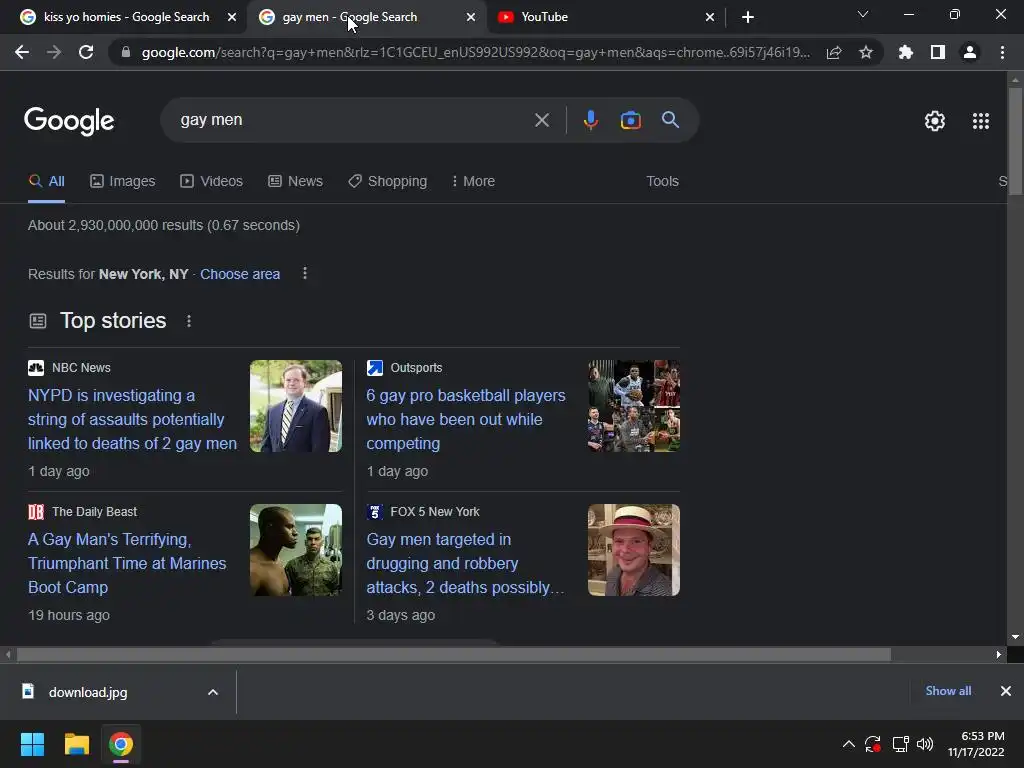This screenshot has width=1024, height=768.
Task: Open File Explorer from the taskbar
Action: pyautogui.click(x=76, y=744)
